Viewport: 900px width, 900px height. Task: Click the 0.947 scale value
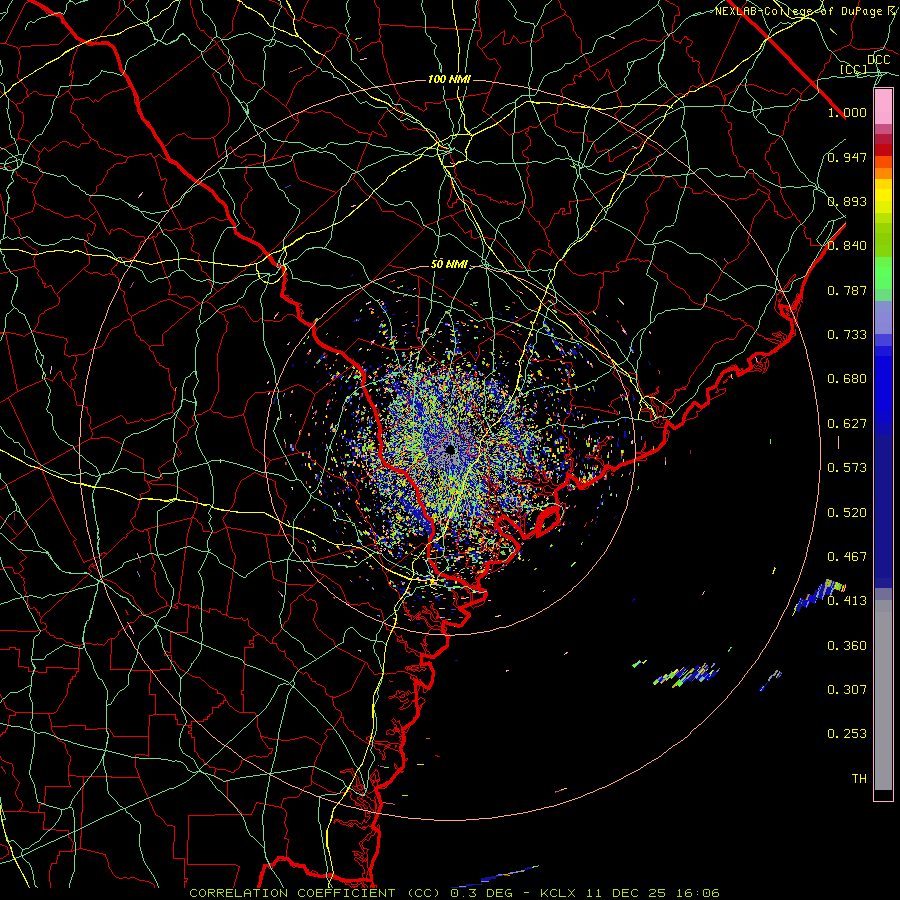click(847, 157)
